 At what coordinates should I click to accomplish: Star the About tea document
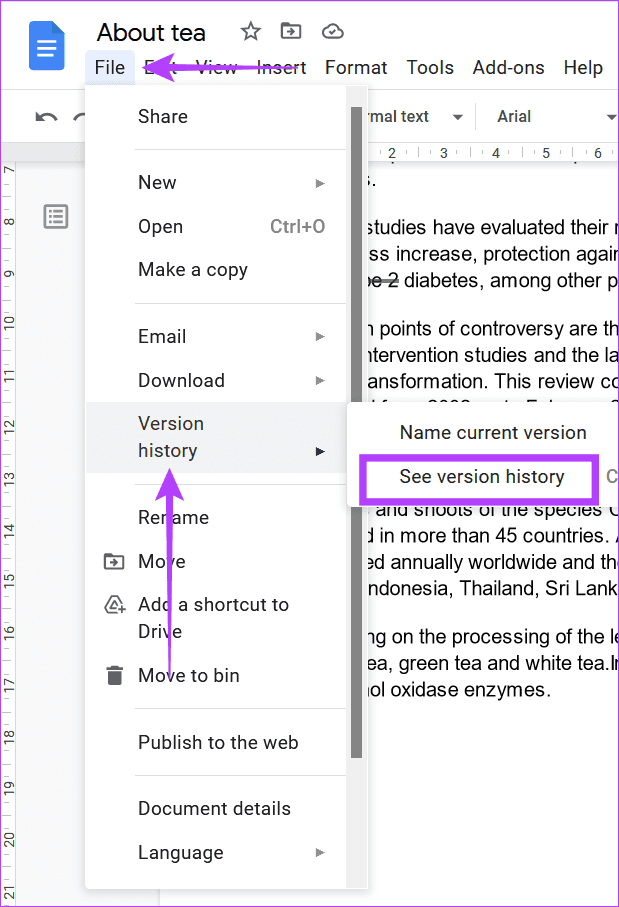pos(250,32)
